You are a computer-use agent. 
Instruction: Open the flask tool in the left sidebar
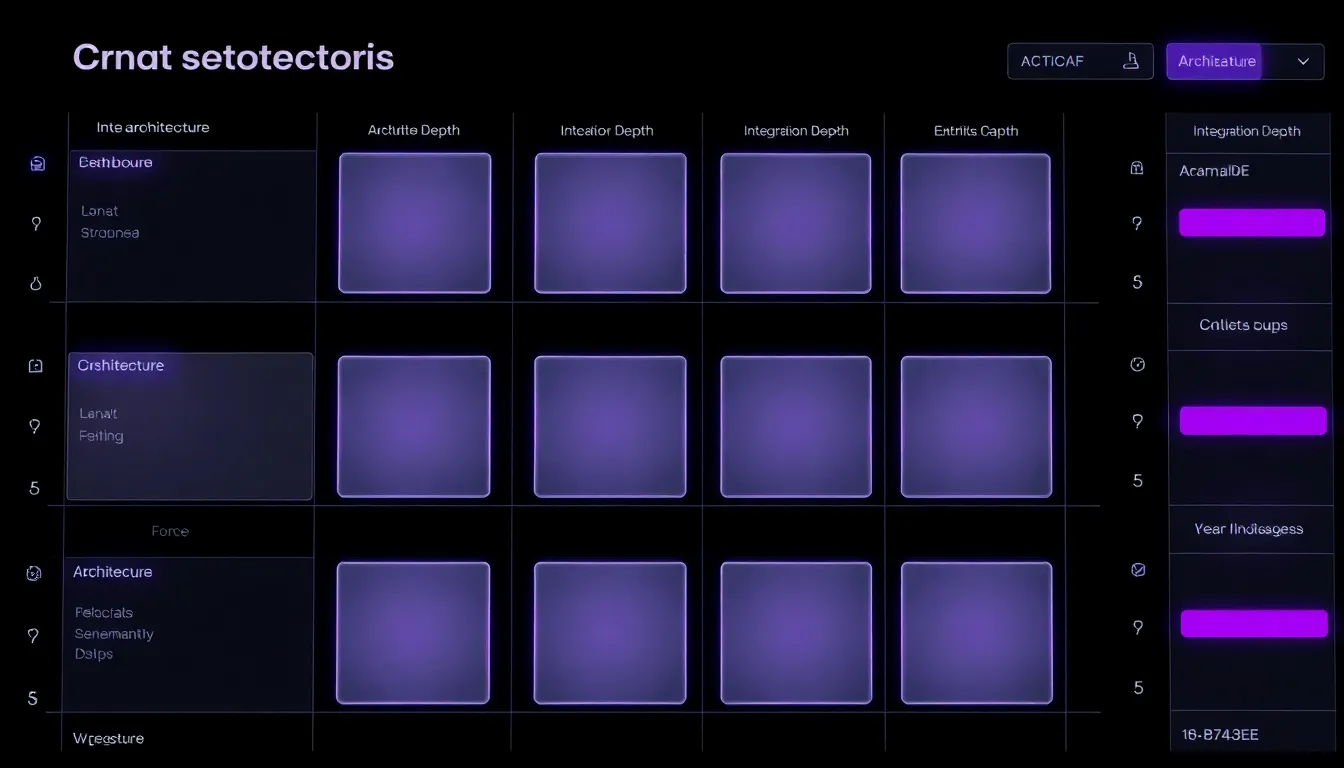[35, 283]
